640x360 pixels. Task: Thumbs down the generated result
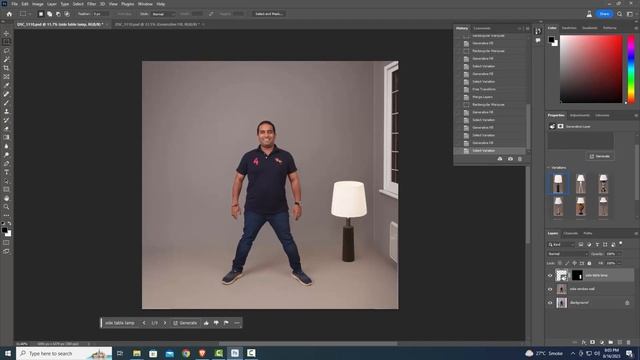tap(216, 323)
